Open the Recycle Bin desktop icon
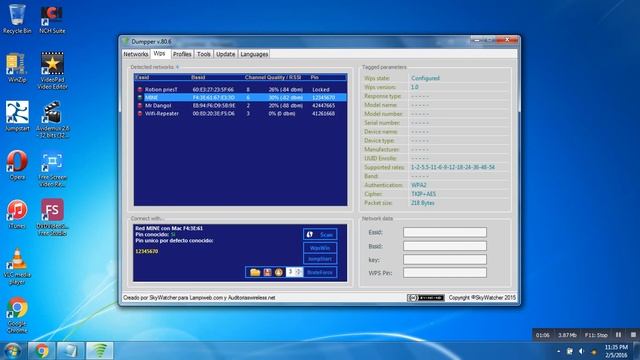This screenshot has width=640, height=360. [x=17, y=19]
